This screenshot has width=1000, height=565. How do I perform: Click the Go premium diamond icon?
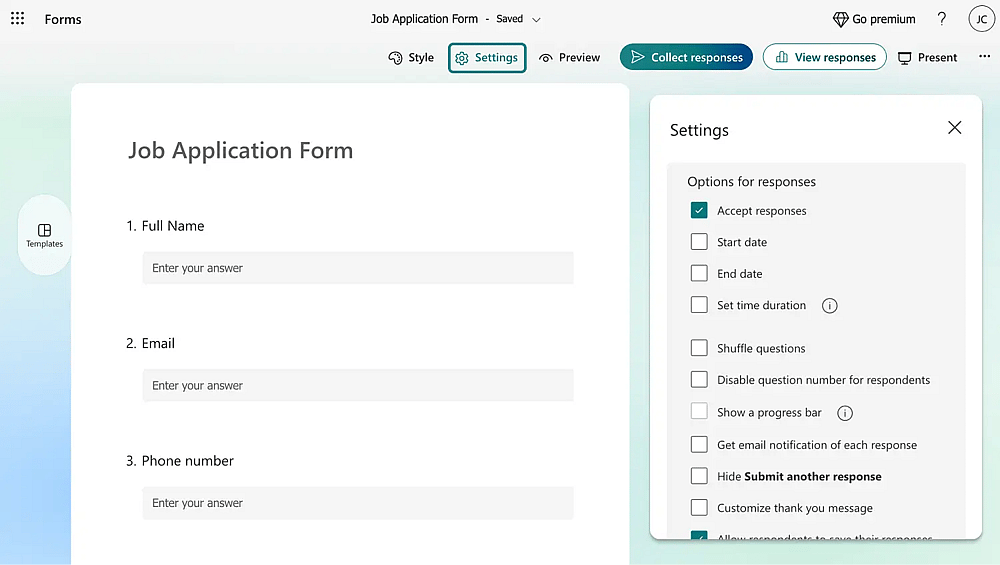[841, 19]
